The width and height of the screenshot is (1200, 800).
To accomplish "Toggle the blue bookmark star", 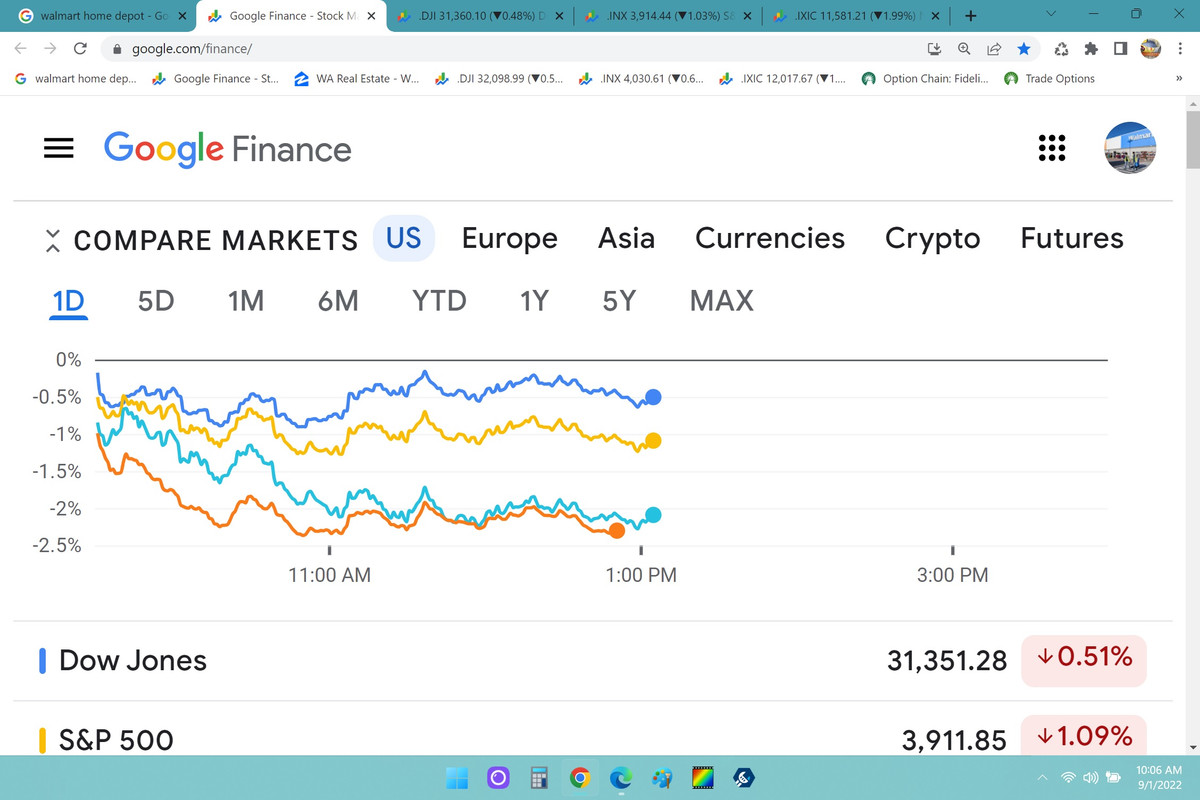I will [1023, 48].
